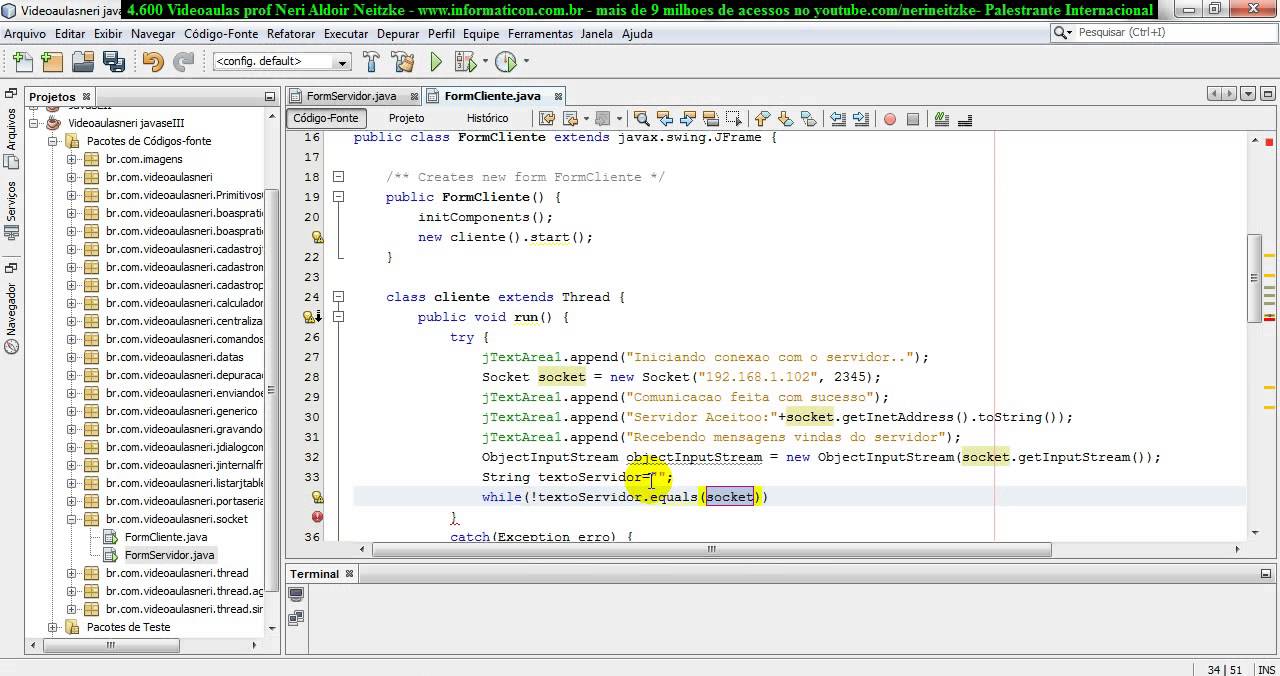Collapse Pacotes de Códigos-fonte node
The height and width of the screenshot is (676, 1280).
point(52,141)
